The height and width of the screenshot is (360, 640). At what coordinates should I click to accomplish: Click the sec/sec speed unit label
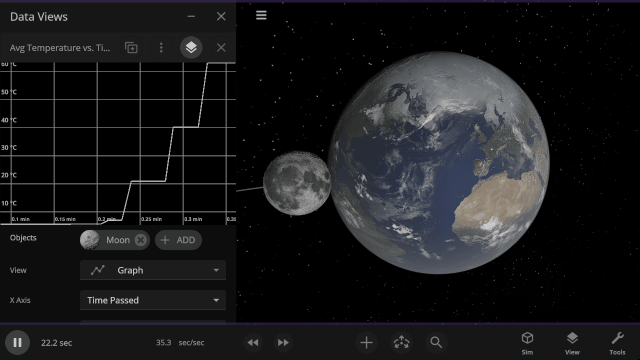click(191, 342)
